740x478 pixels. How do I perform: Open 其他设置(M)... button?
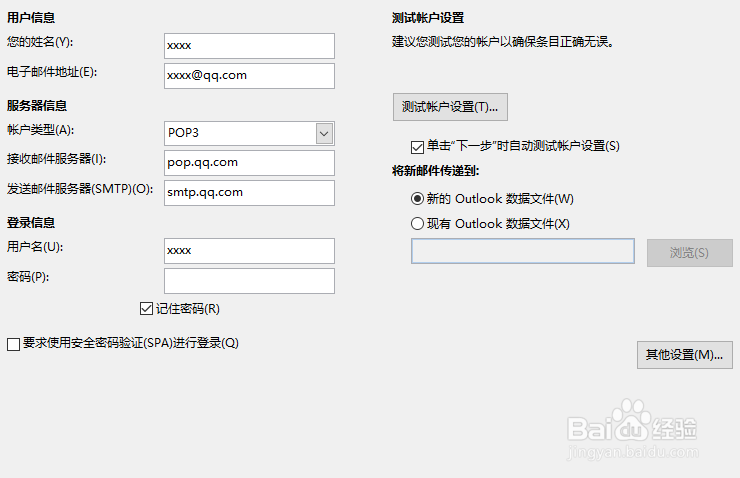[685, 355]
